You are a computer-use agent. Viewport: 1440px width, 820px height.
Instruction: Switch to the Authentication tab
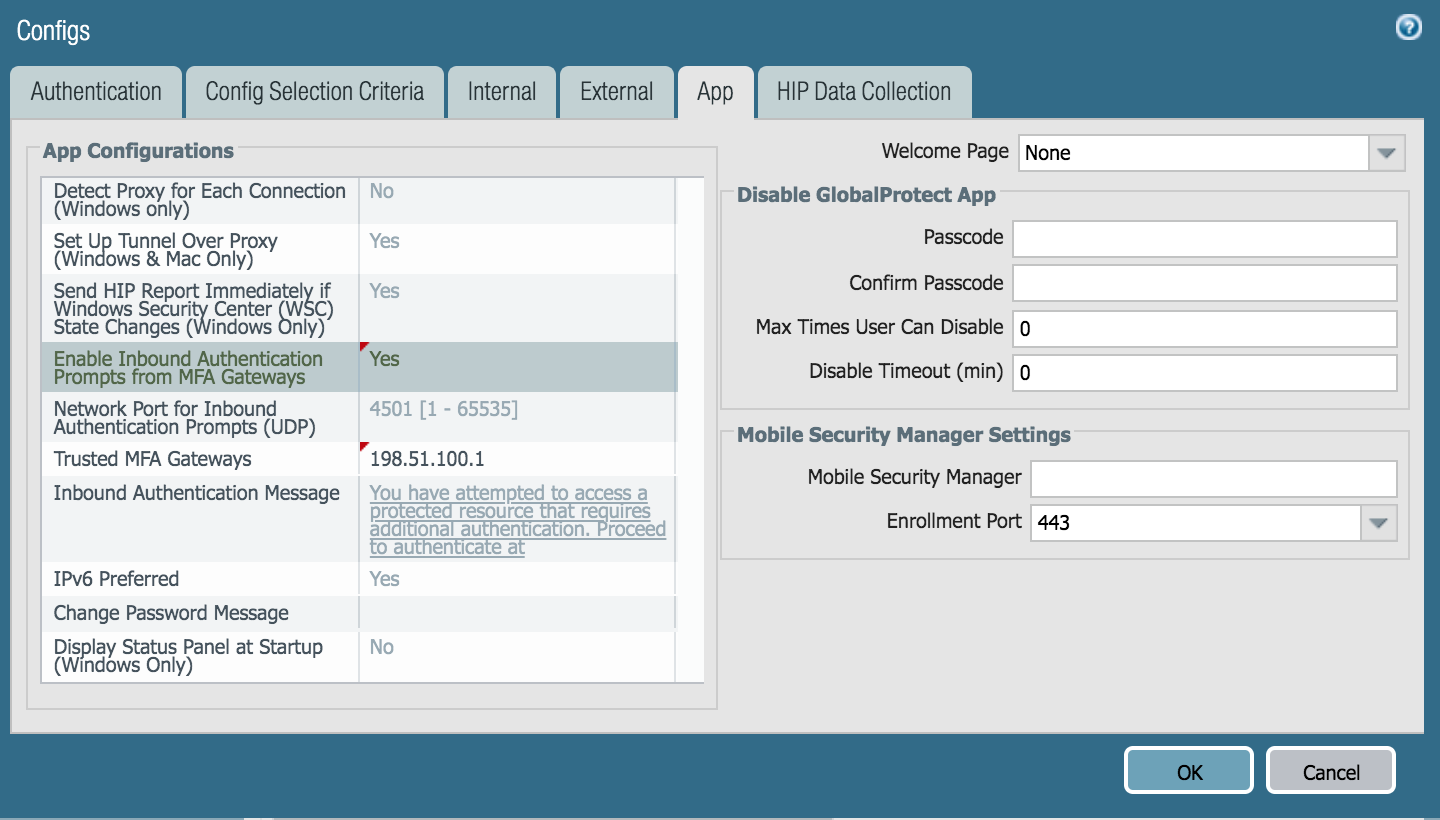[x=96, y=92]
